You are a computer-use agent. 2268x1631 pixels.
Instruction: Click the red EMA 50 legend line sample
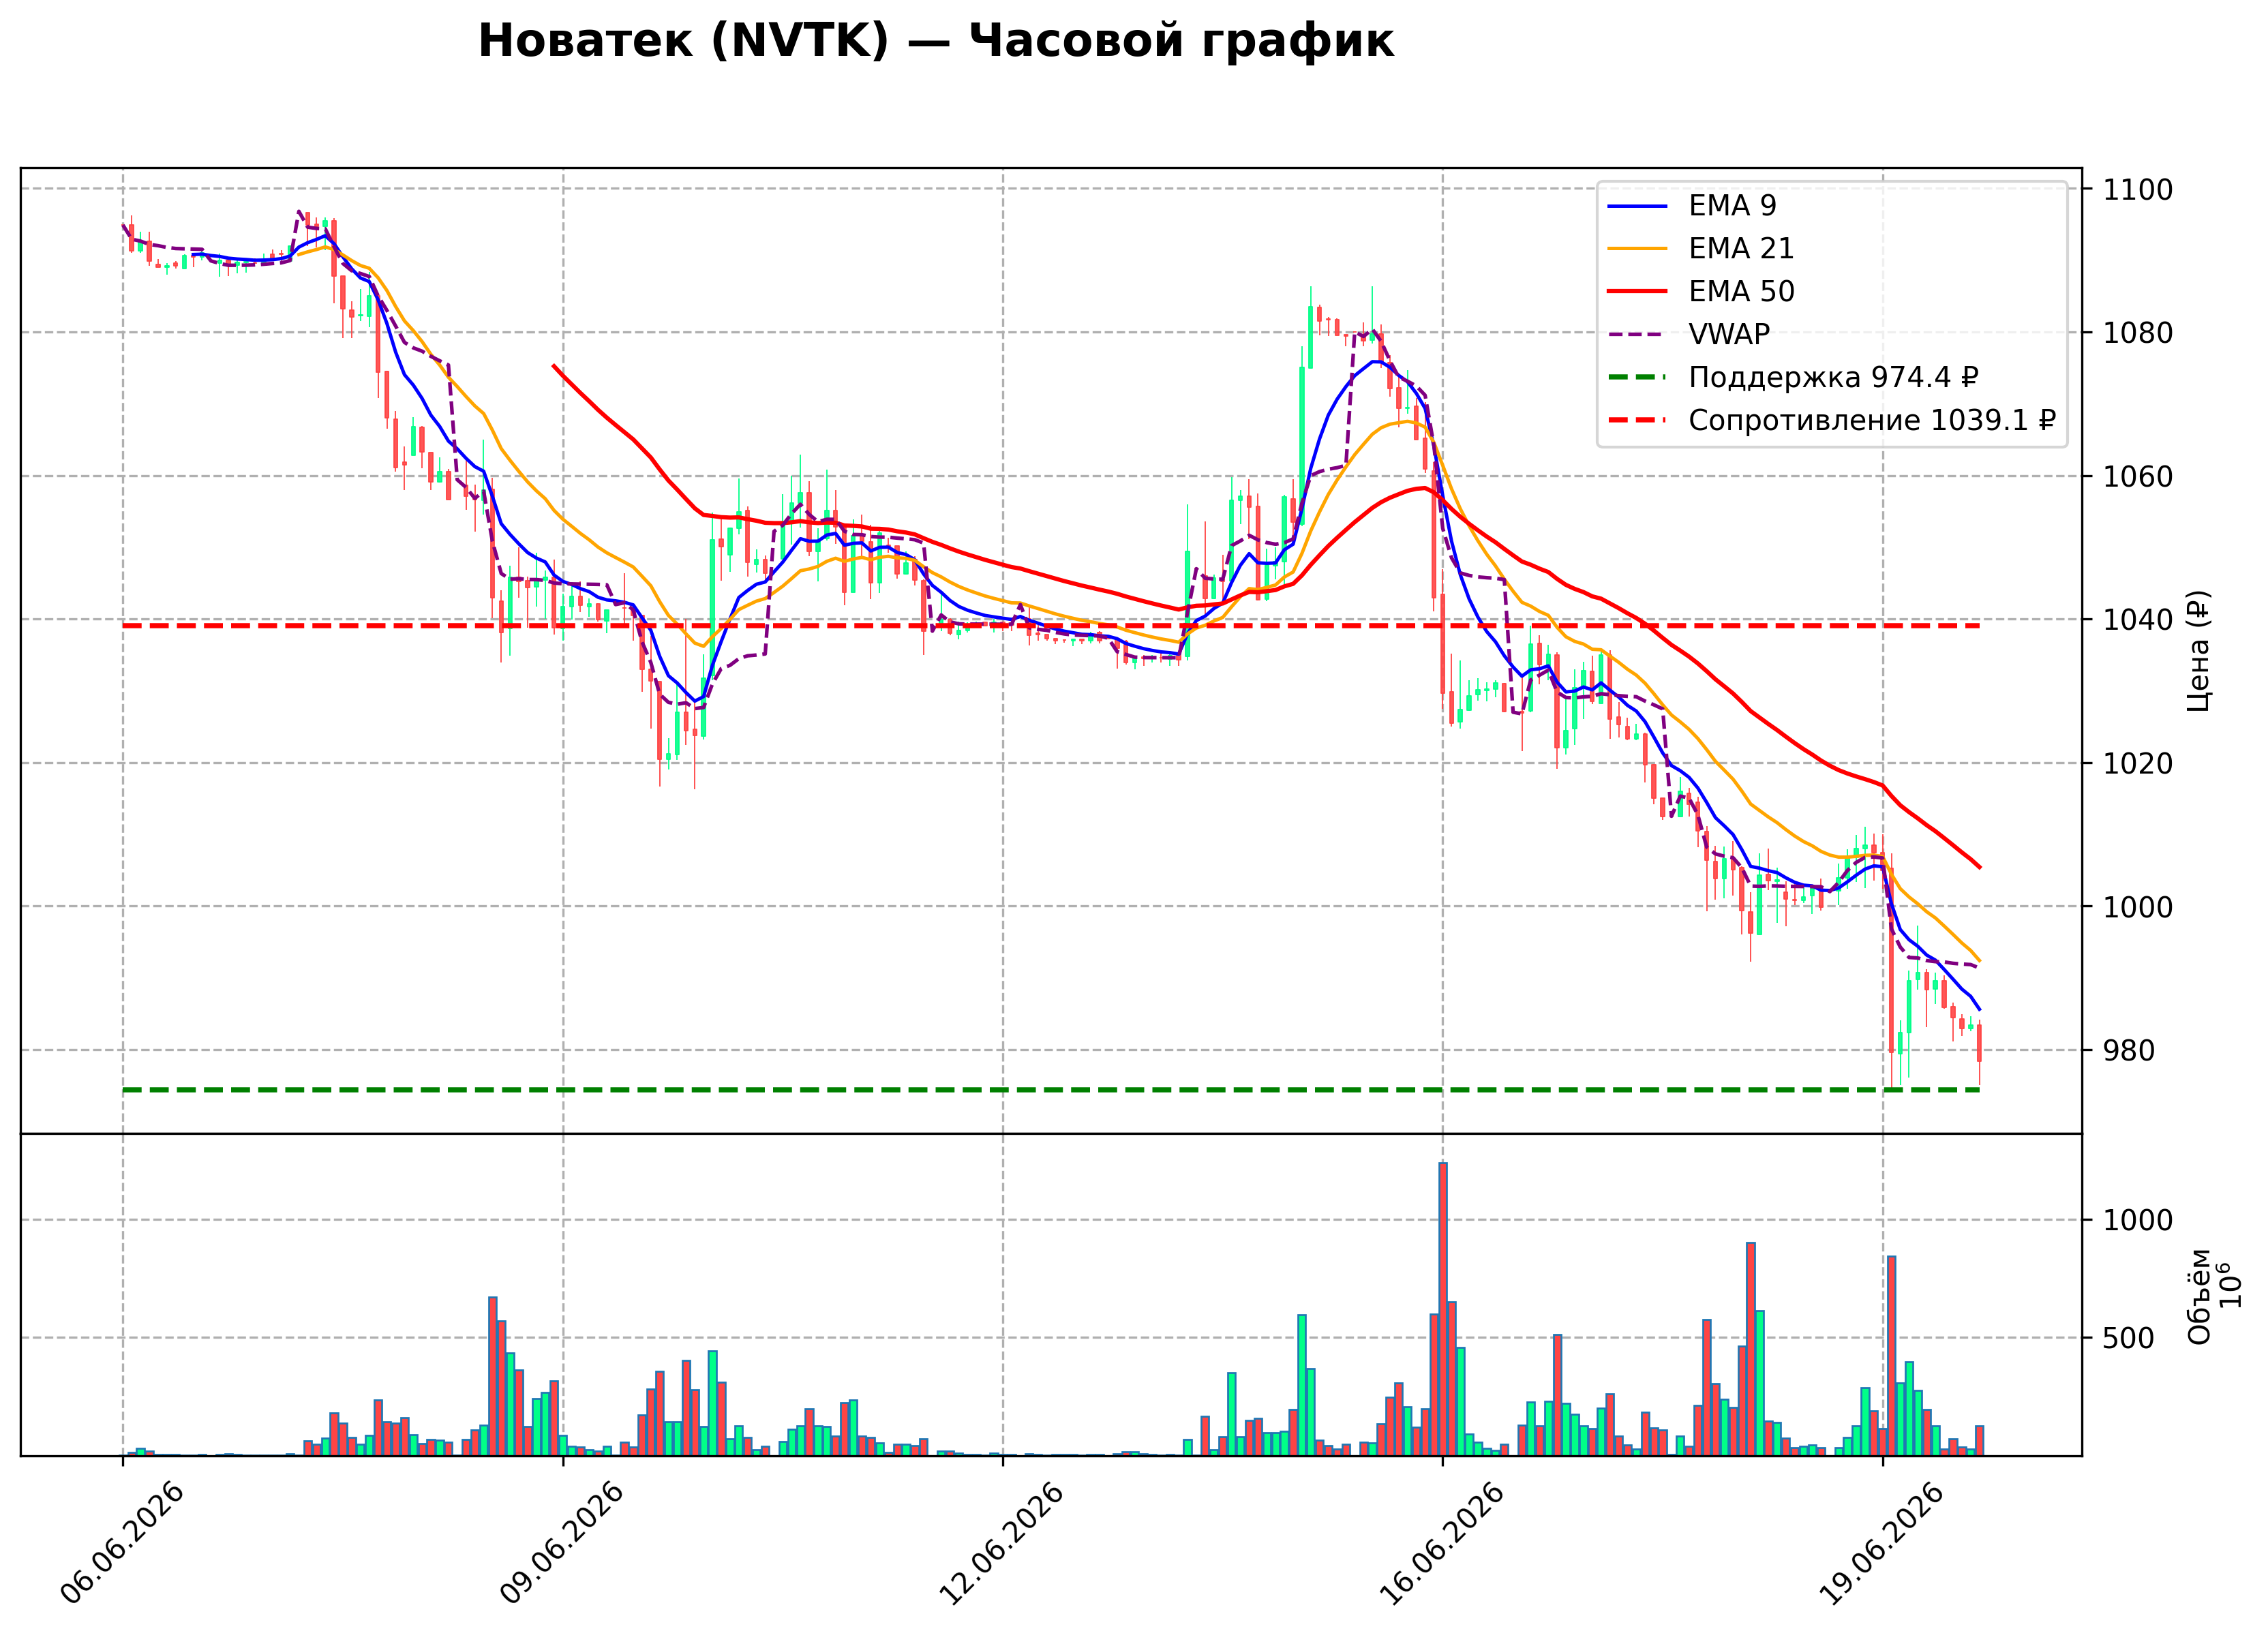1637,292
